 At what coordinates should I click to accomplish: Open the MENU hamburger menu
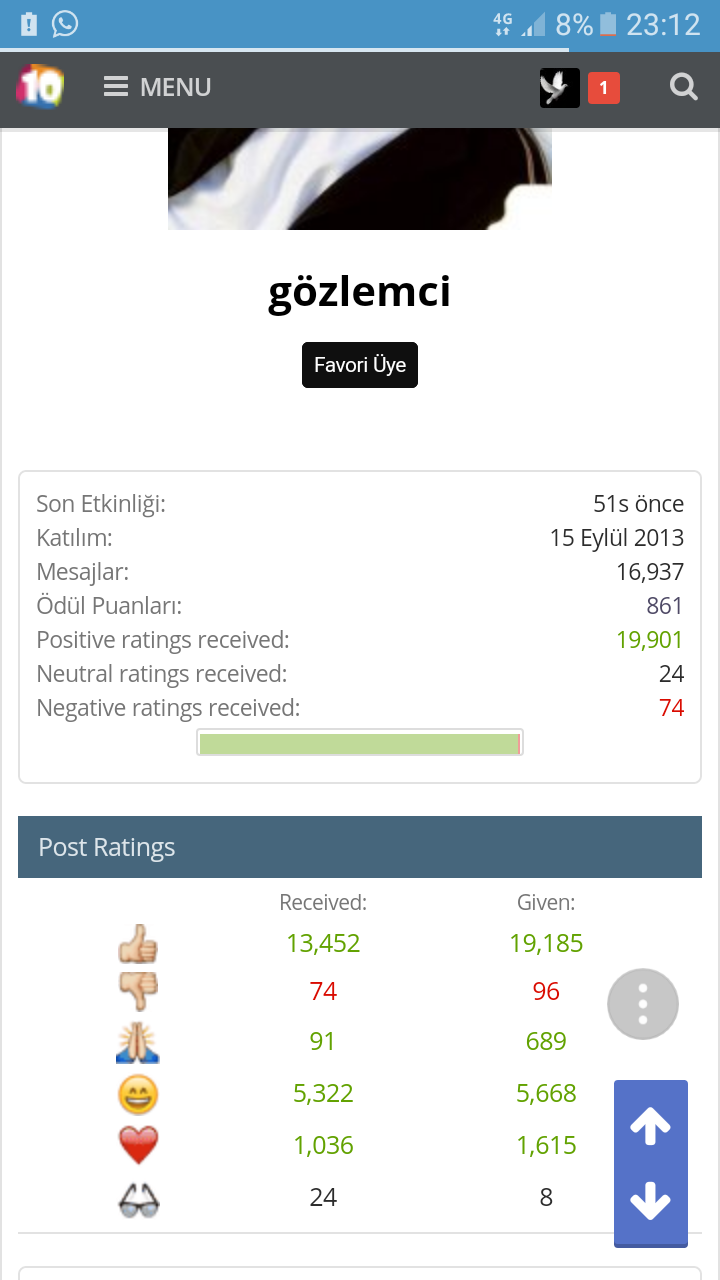coord(158,87)
